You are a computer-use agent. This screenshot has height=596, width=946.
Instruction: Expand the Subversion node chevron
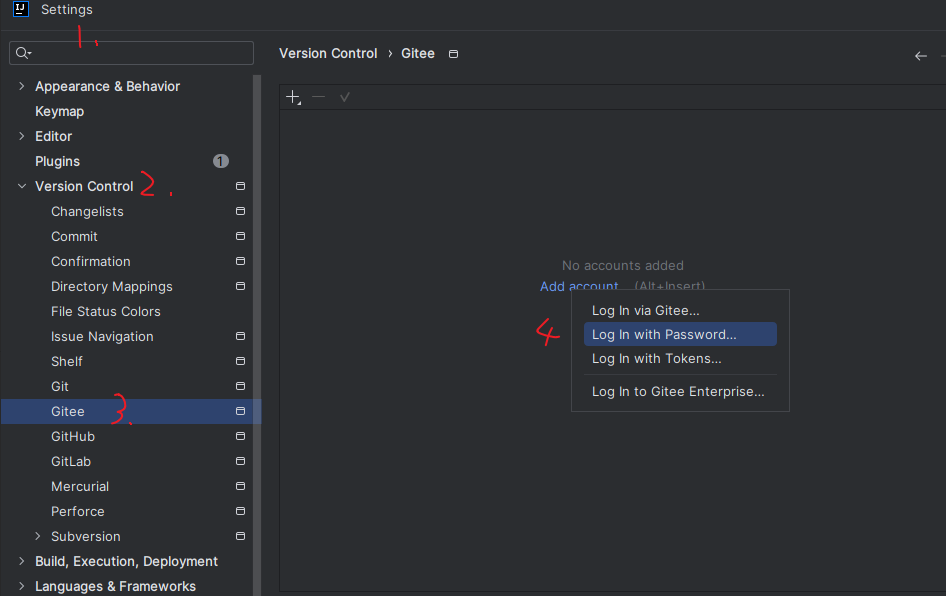[x=38, y=536]
